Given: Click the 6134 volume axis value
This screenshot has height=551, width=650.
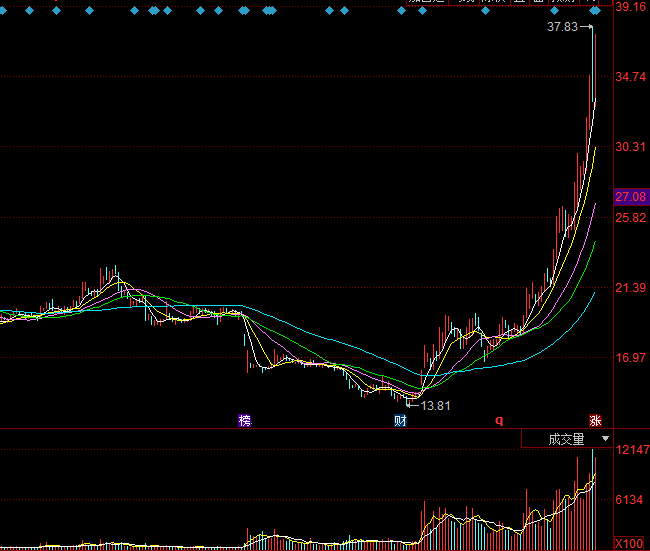Looking at the screenshot, I should point(632,499).
